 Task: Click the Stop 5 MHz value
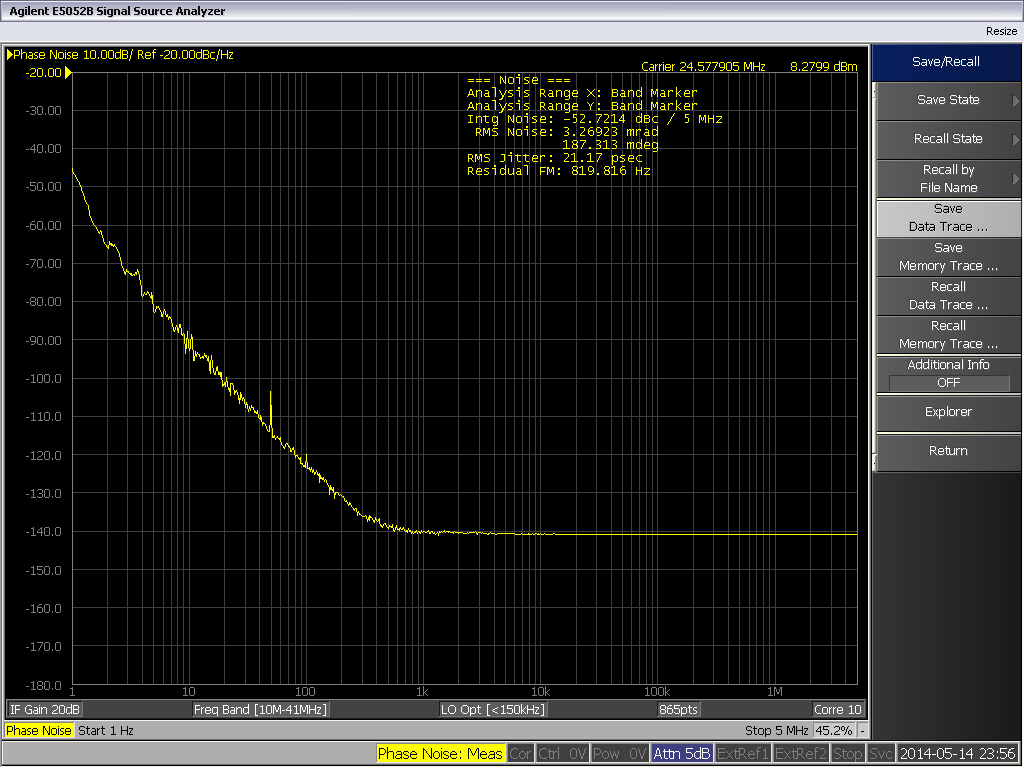coord(776,731)
